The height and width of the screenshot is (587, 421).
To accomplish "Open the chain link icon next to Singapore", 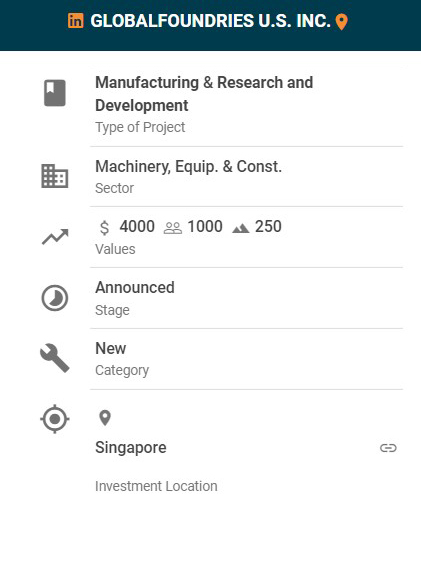I will [x=388, y=448].
